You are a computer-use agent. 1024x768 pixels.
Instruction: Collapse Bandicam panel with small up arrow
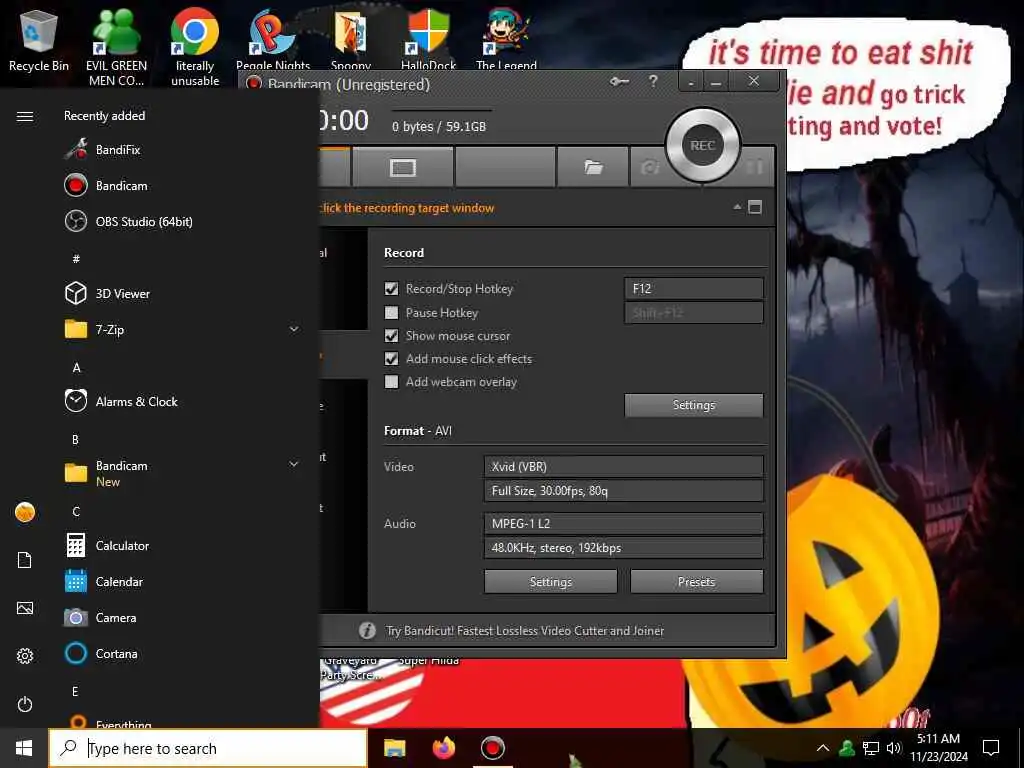pos(737,207)
